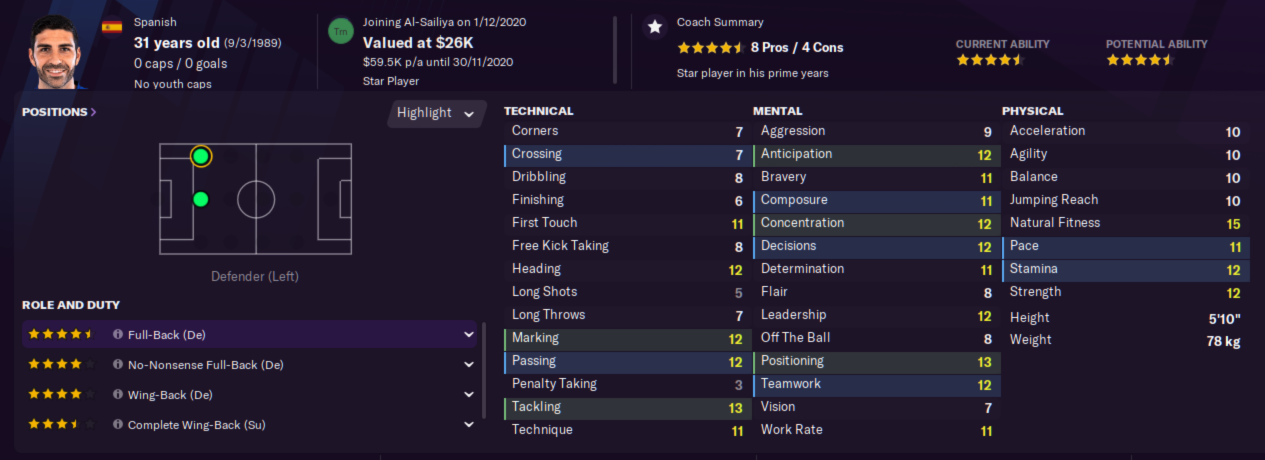
Task: Click the info icon beside Full-Back (De)
Action: [x=118, y=335]
